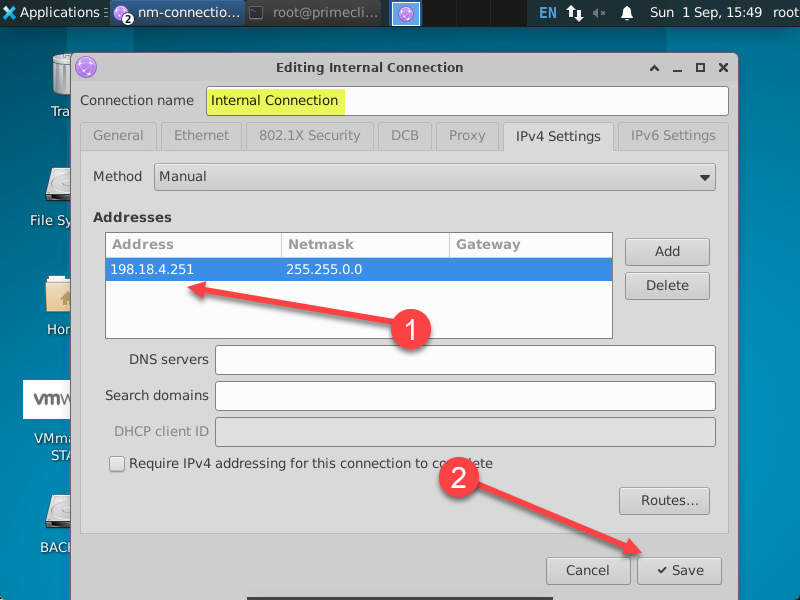Minimize the Editing Internal Connection window

(x=677, y=67)
